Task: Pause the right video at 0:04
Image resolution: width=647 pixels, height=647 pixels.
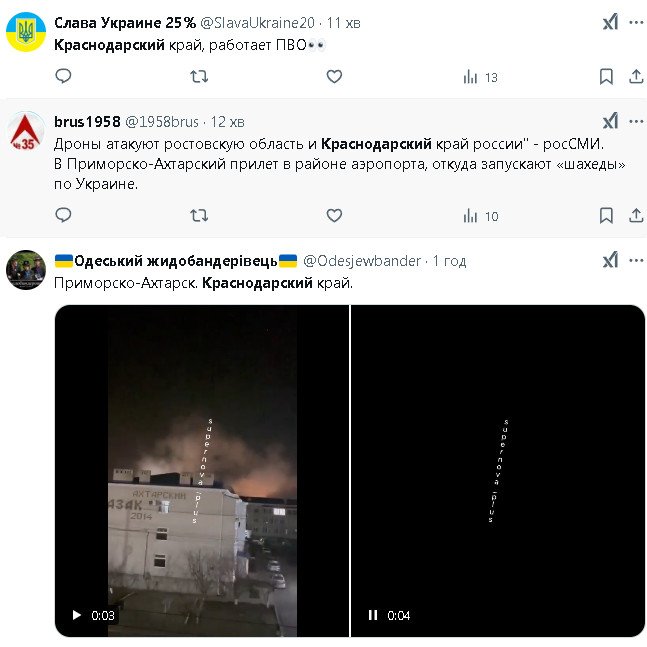Action: [373, 615]
